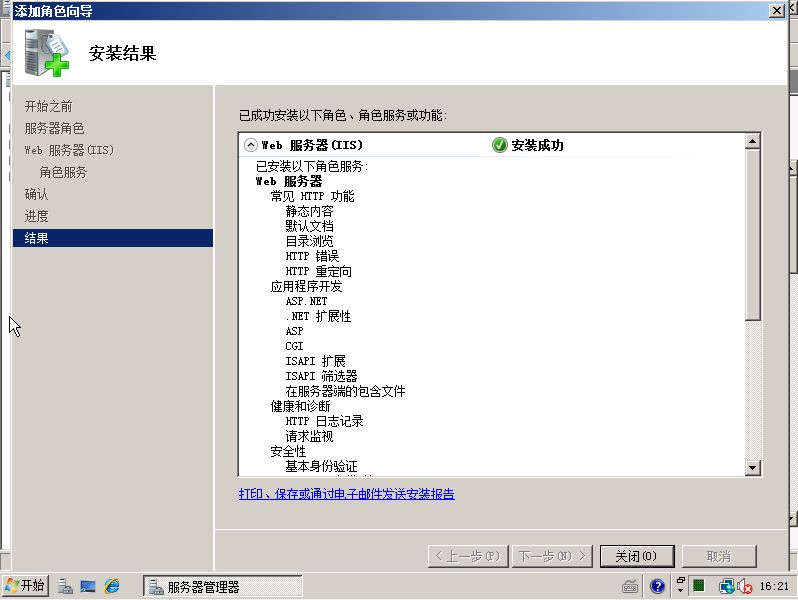Click the keyboard tray icon
798x600 pixels.
(x=630, y=586)
